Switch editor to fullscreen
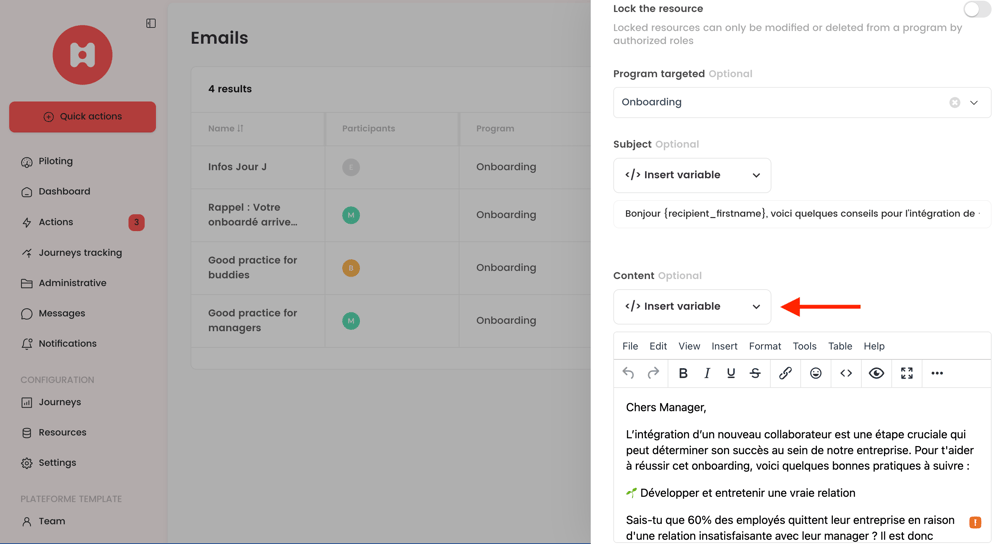The width and height of the screenshot is (1005, 544). pyautogui.click(x=906, y=373)
